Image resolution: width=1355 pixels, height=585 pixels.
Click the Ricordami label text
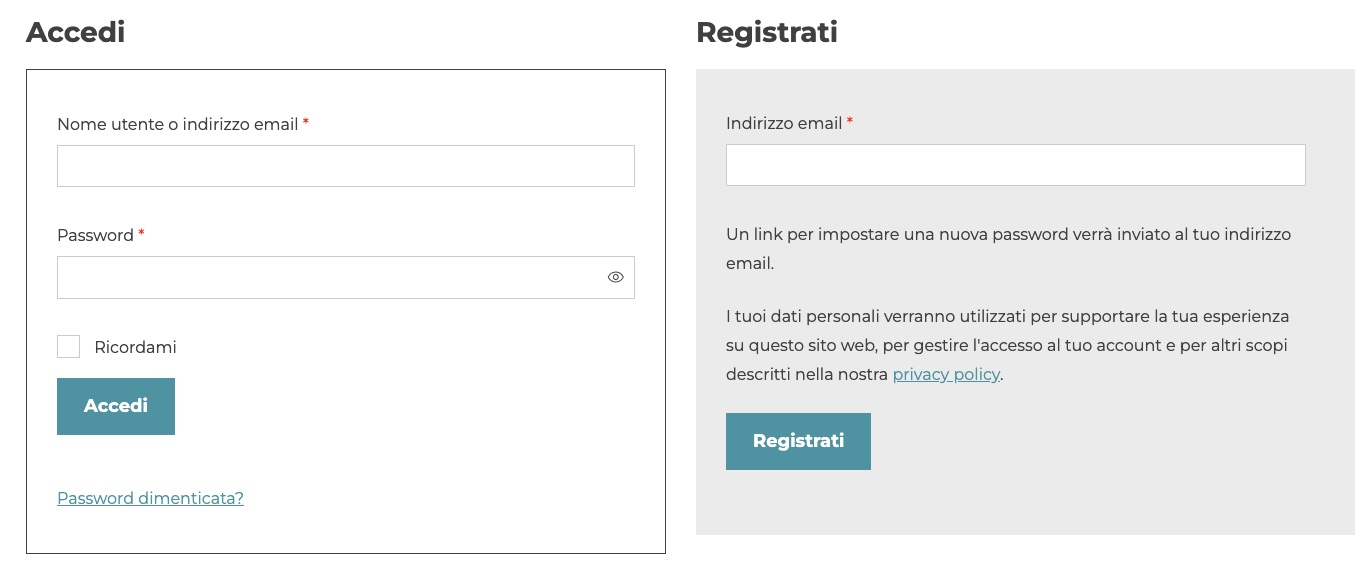point(135,348)
